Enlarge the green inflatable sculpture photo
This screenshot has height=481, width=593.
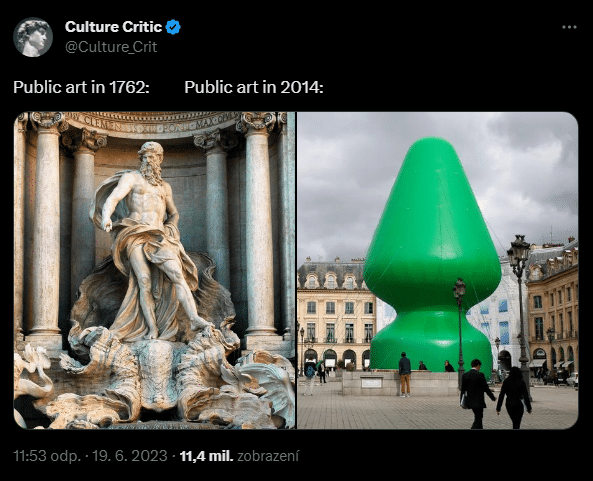coord(438,270)
